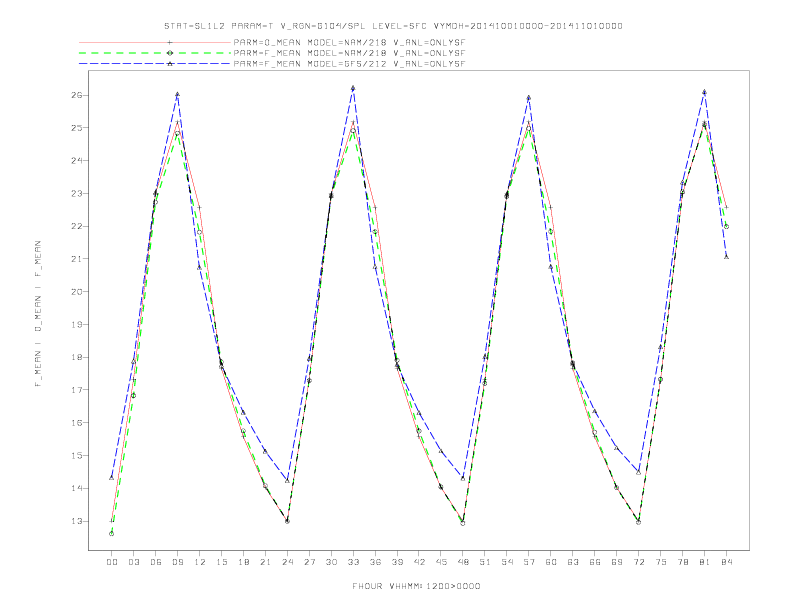Viewport: 792px width, 612px height.
Task: Click x-axis tick label 66
Action: pos(595,562)
